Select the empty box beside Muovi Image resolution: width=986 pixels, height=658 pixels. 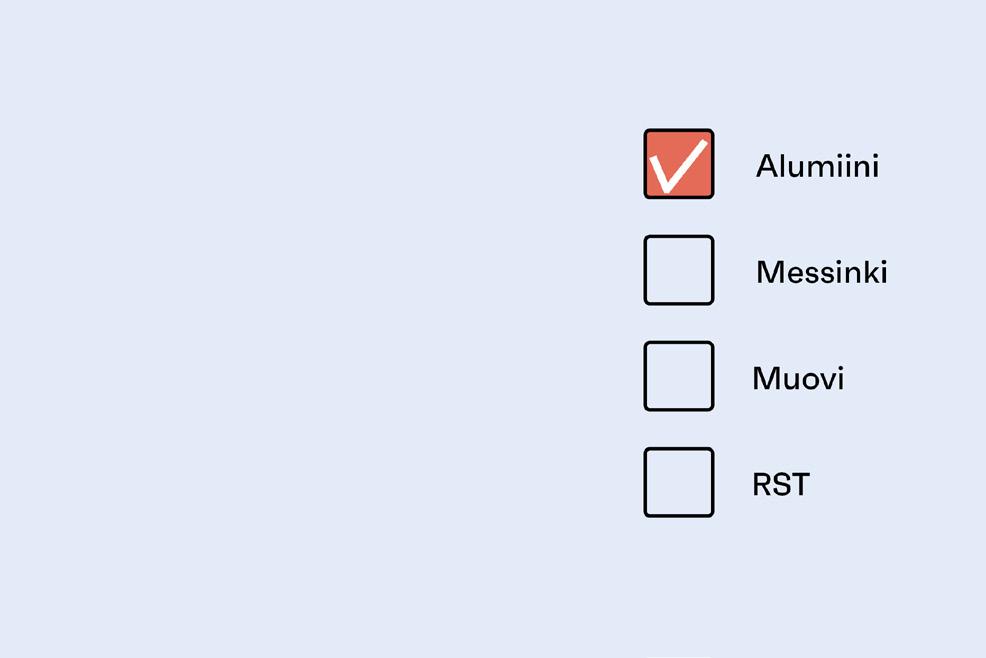point(678,376)
